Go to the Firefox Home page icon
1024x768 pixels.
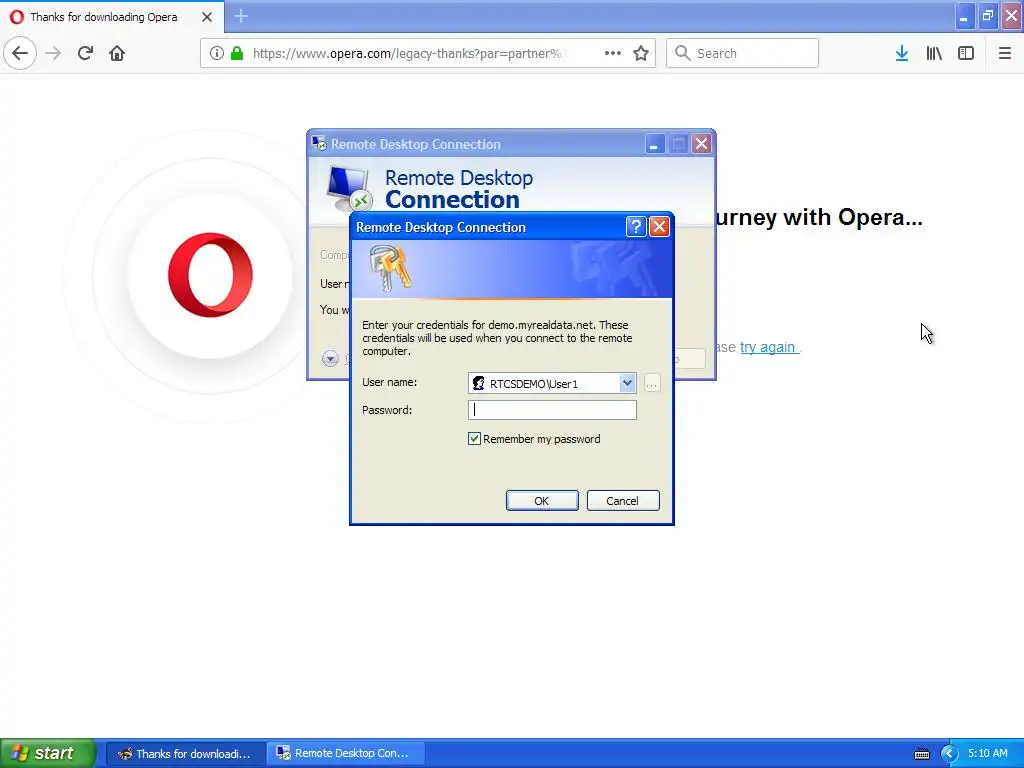pos(117,53)
